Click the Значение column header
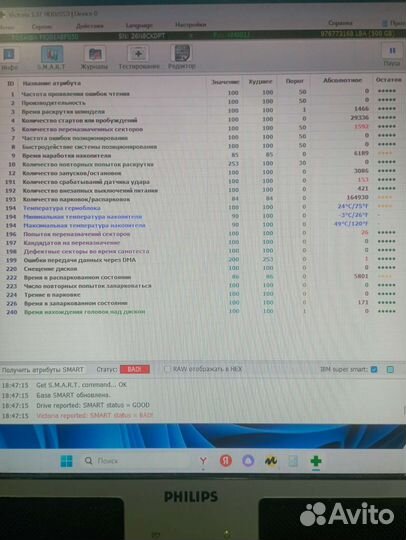Screen dimensions: 406x540 pyautogui.click(x=225, y=82)
